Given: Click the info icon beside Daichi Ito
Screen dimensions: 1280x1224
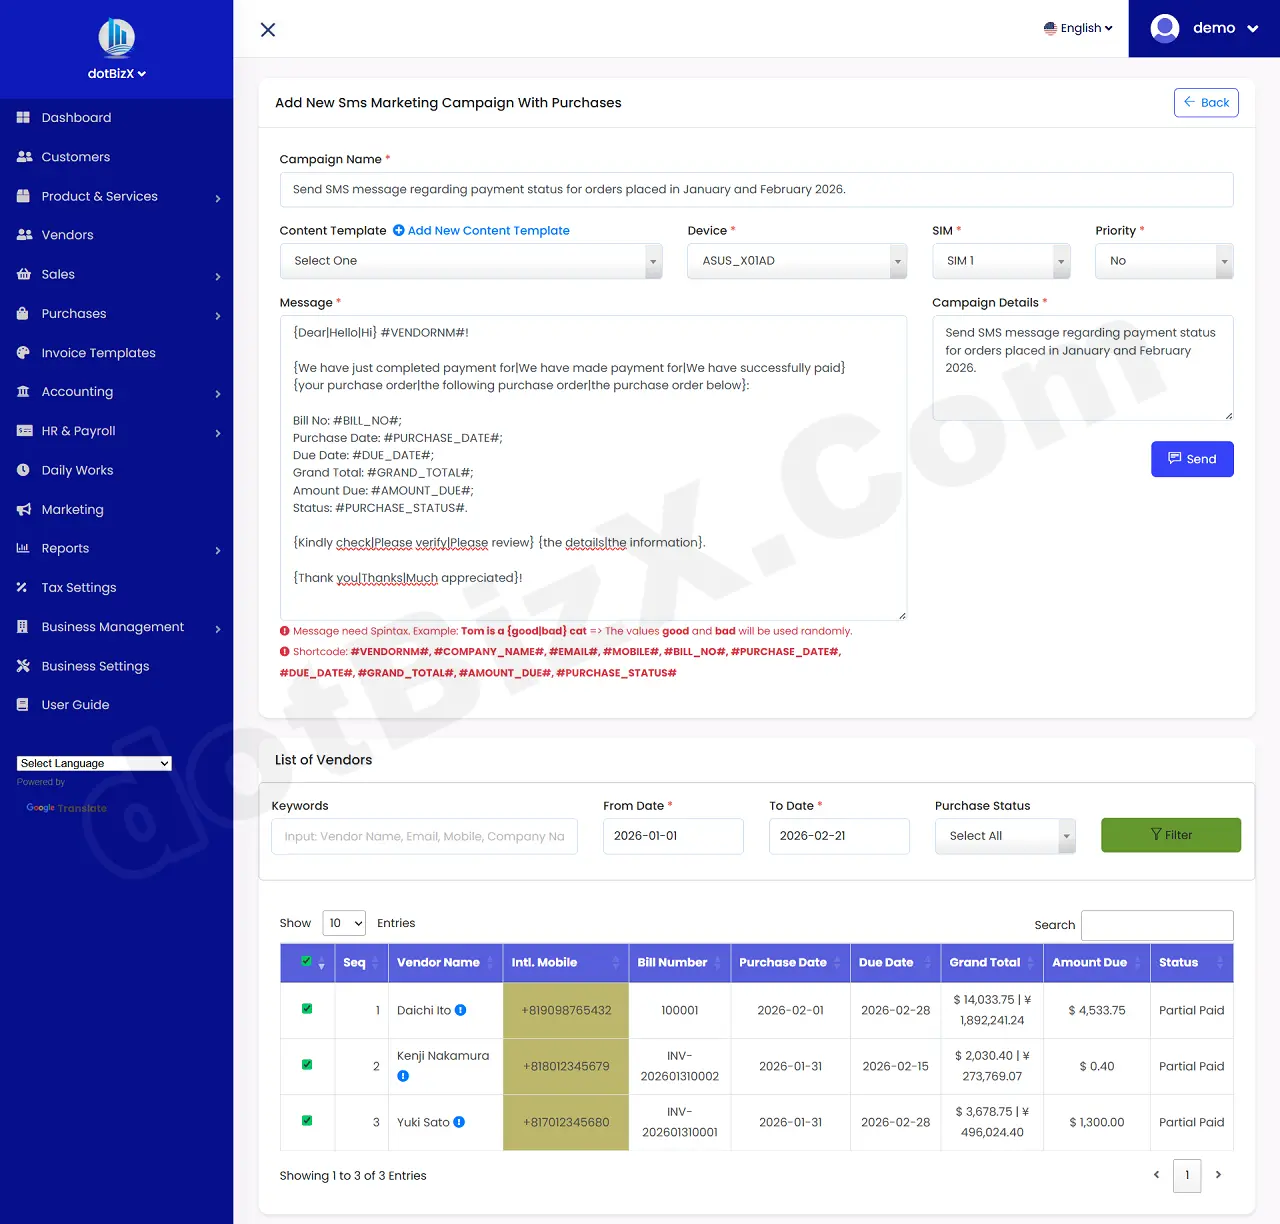Looking at the screenshot, I should [460, 1010].
